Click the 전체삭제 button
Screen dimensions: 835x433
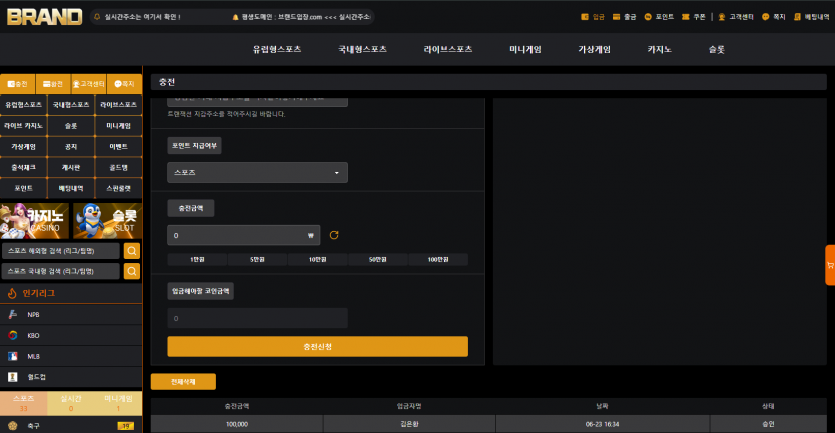(x=183, y=382)
